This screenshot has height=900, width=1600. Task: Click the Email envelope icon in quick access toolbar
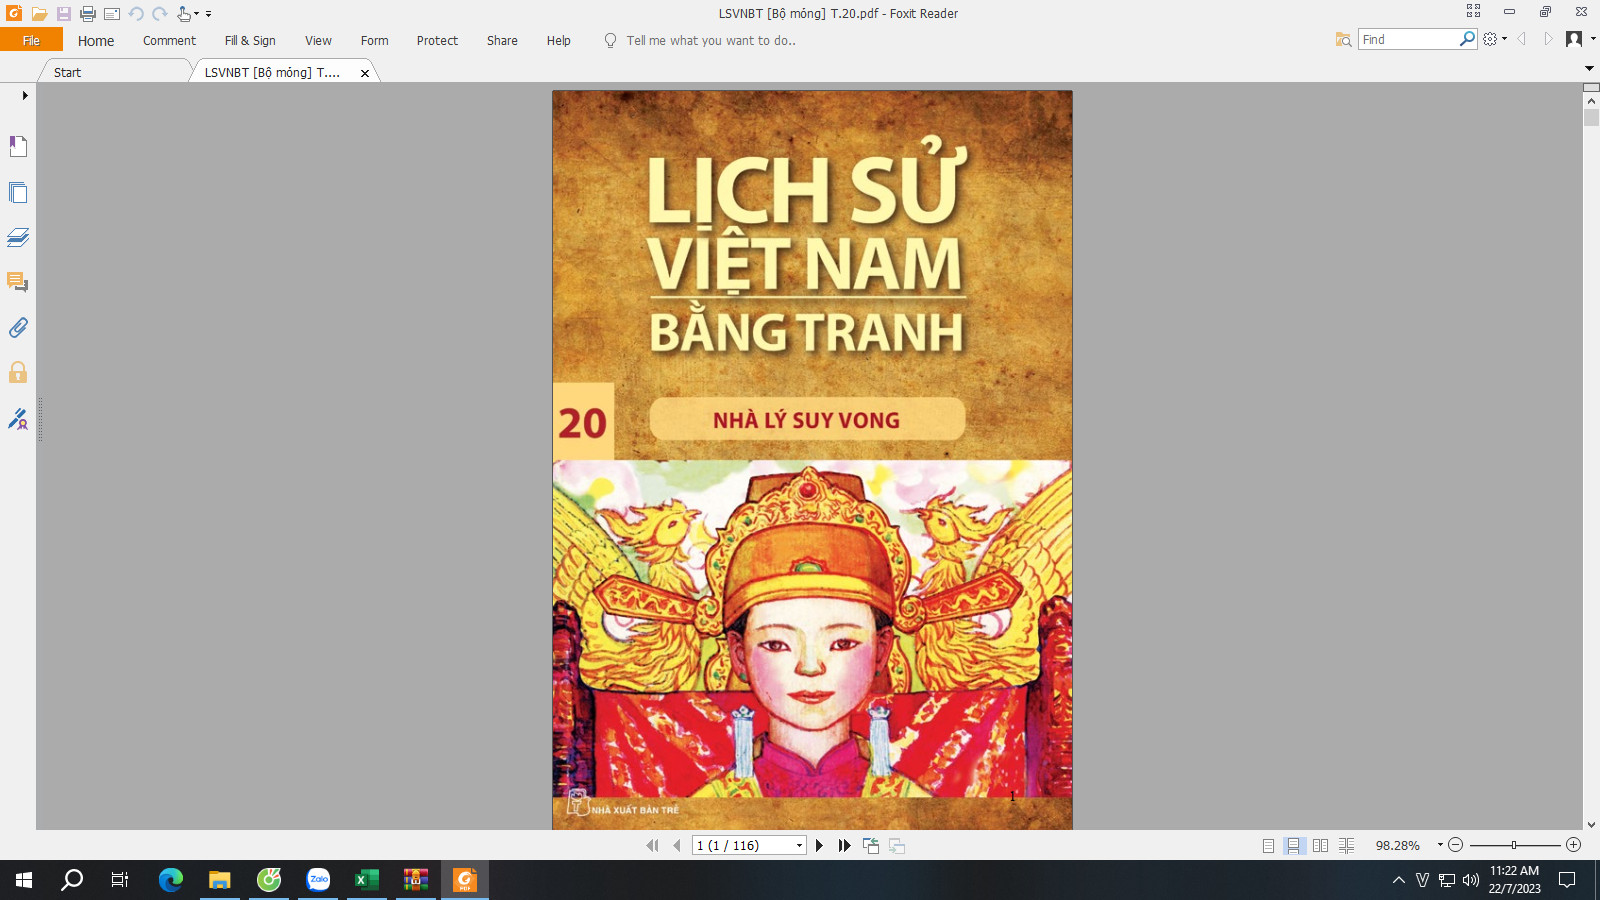point(112,14)
